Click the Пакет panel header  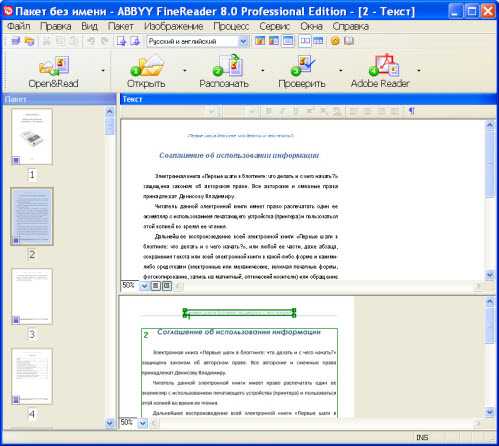(59, 99)
